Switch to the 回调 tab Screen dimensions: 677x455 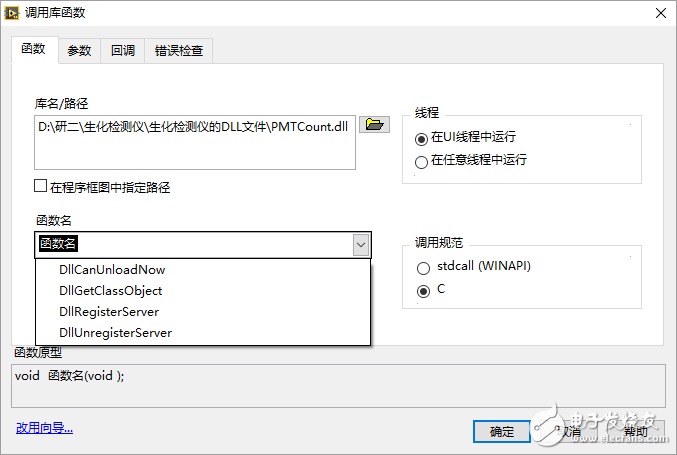[121, 51]
